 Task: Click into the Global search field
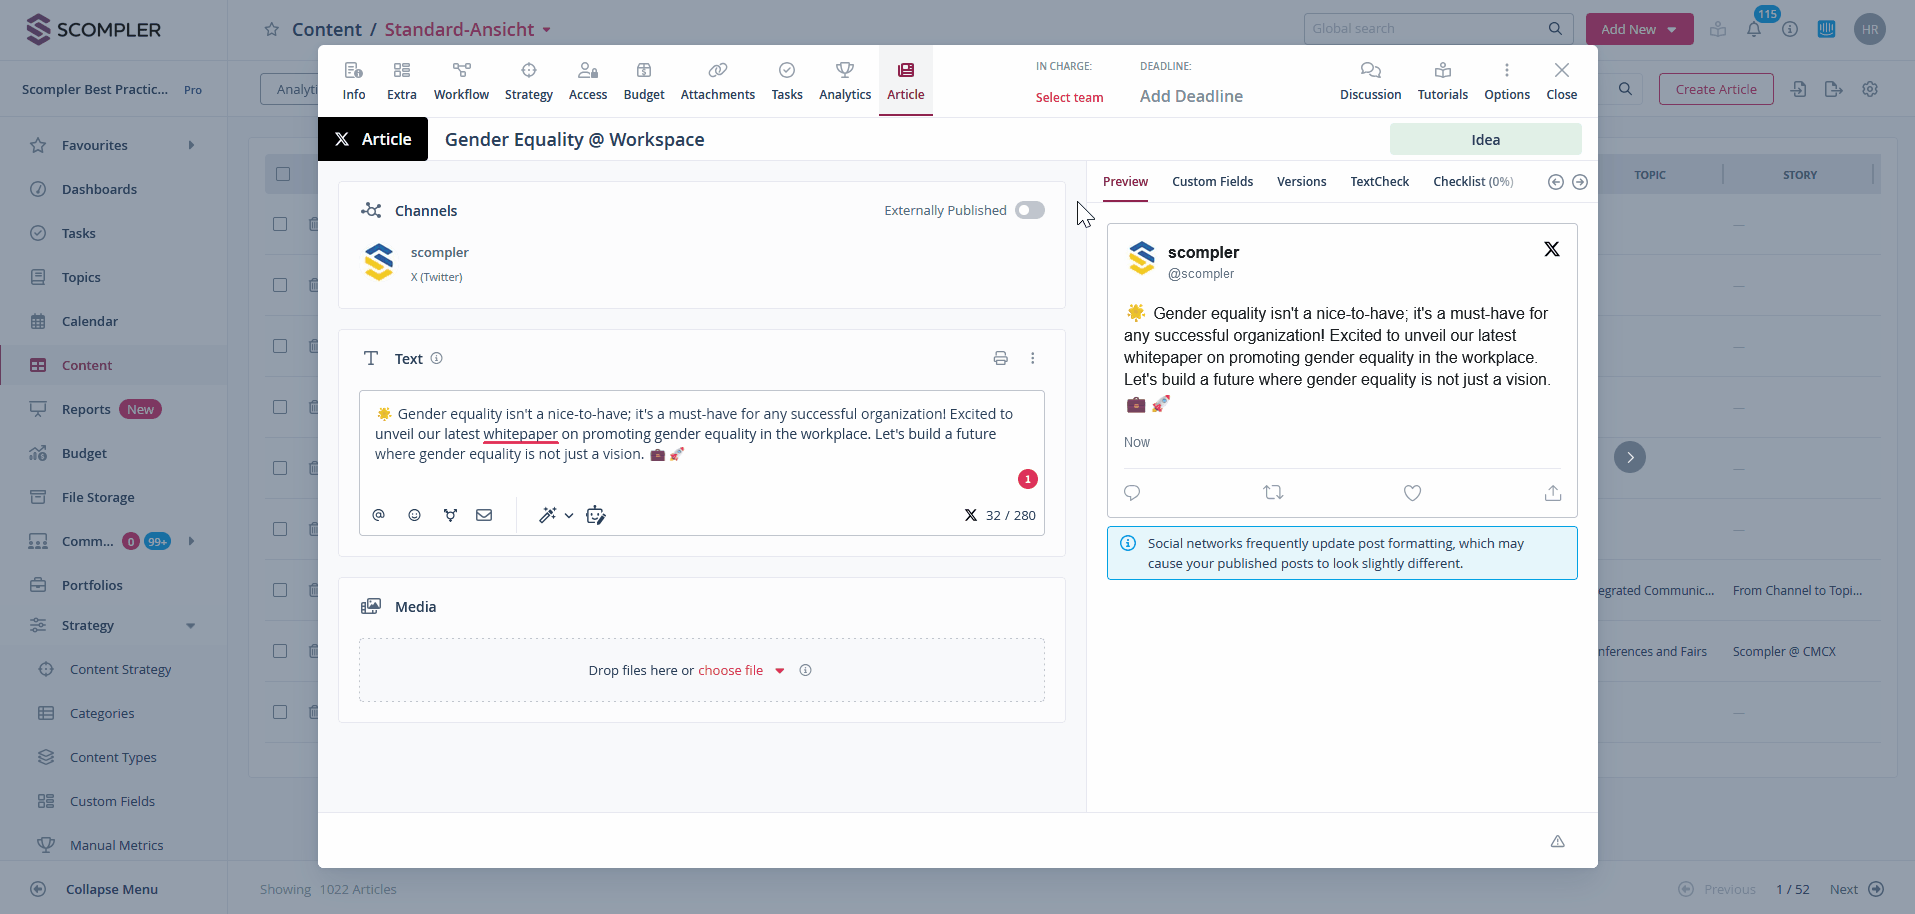click(1425, 29)
